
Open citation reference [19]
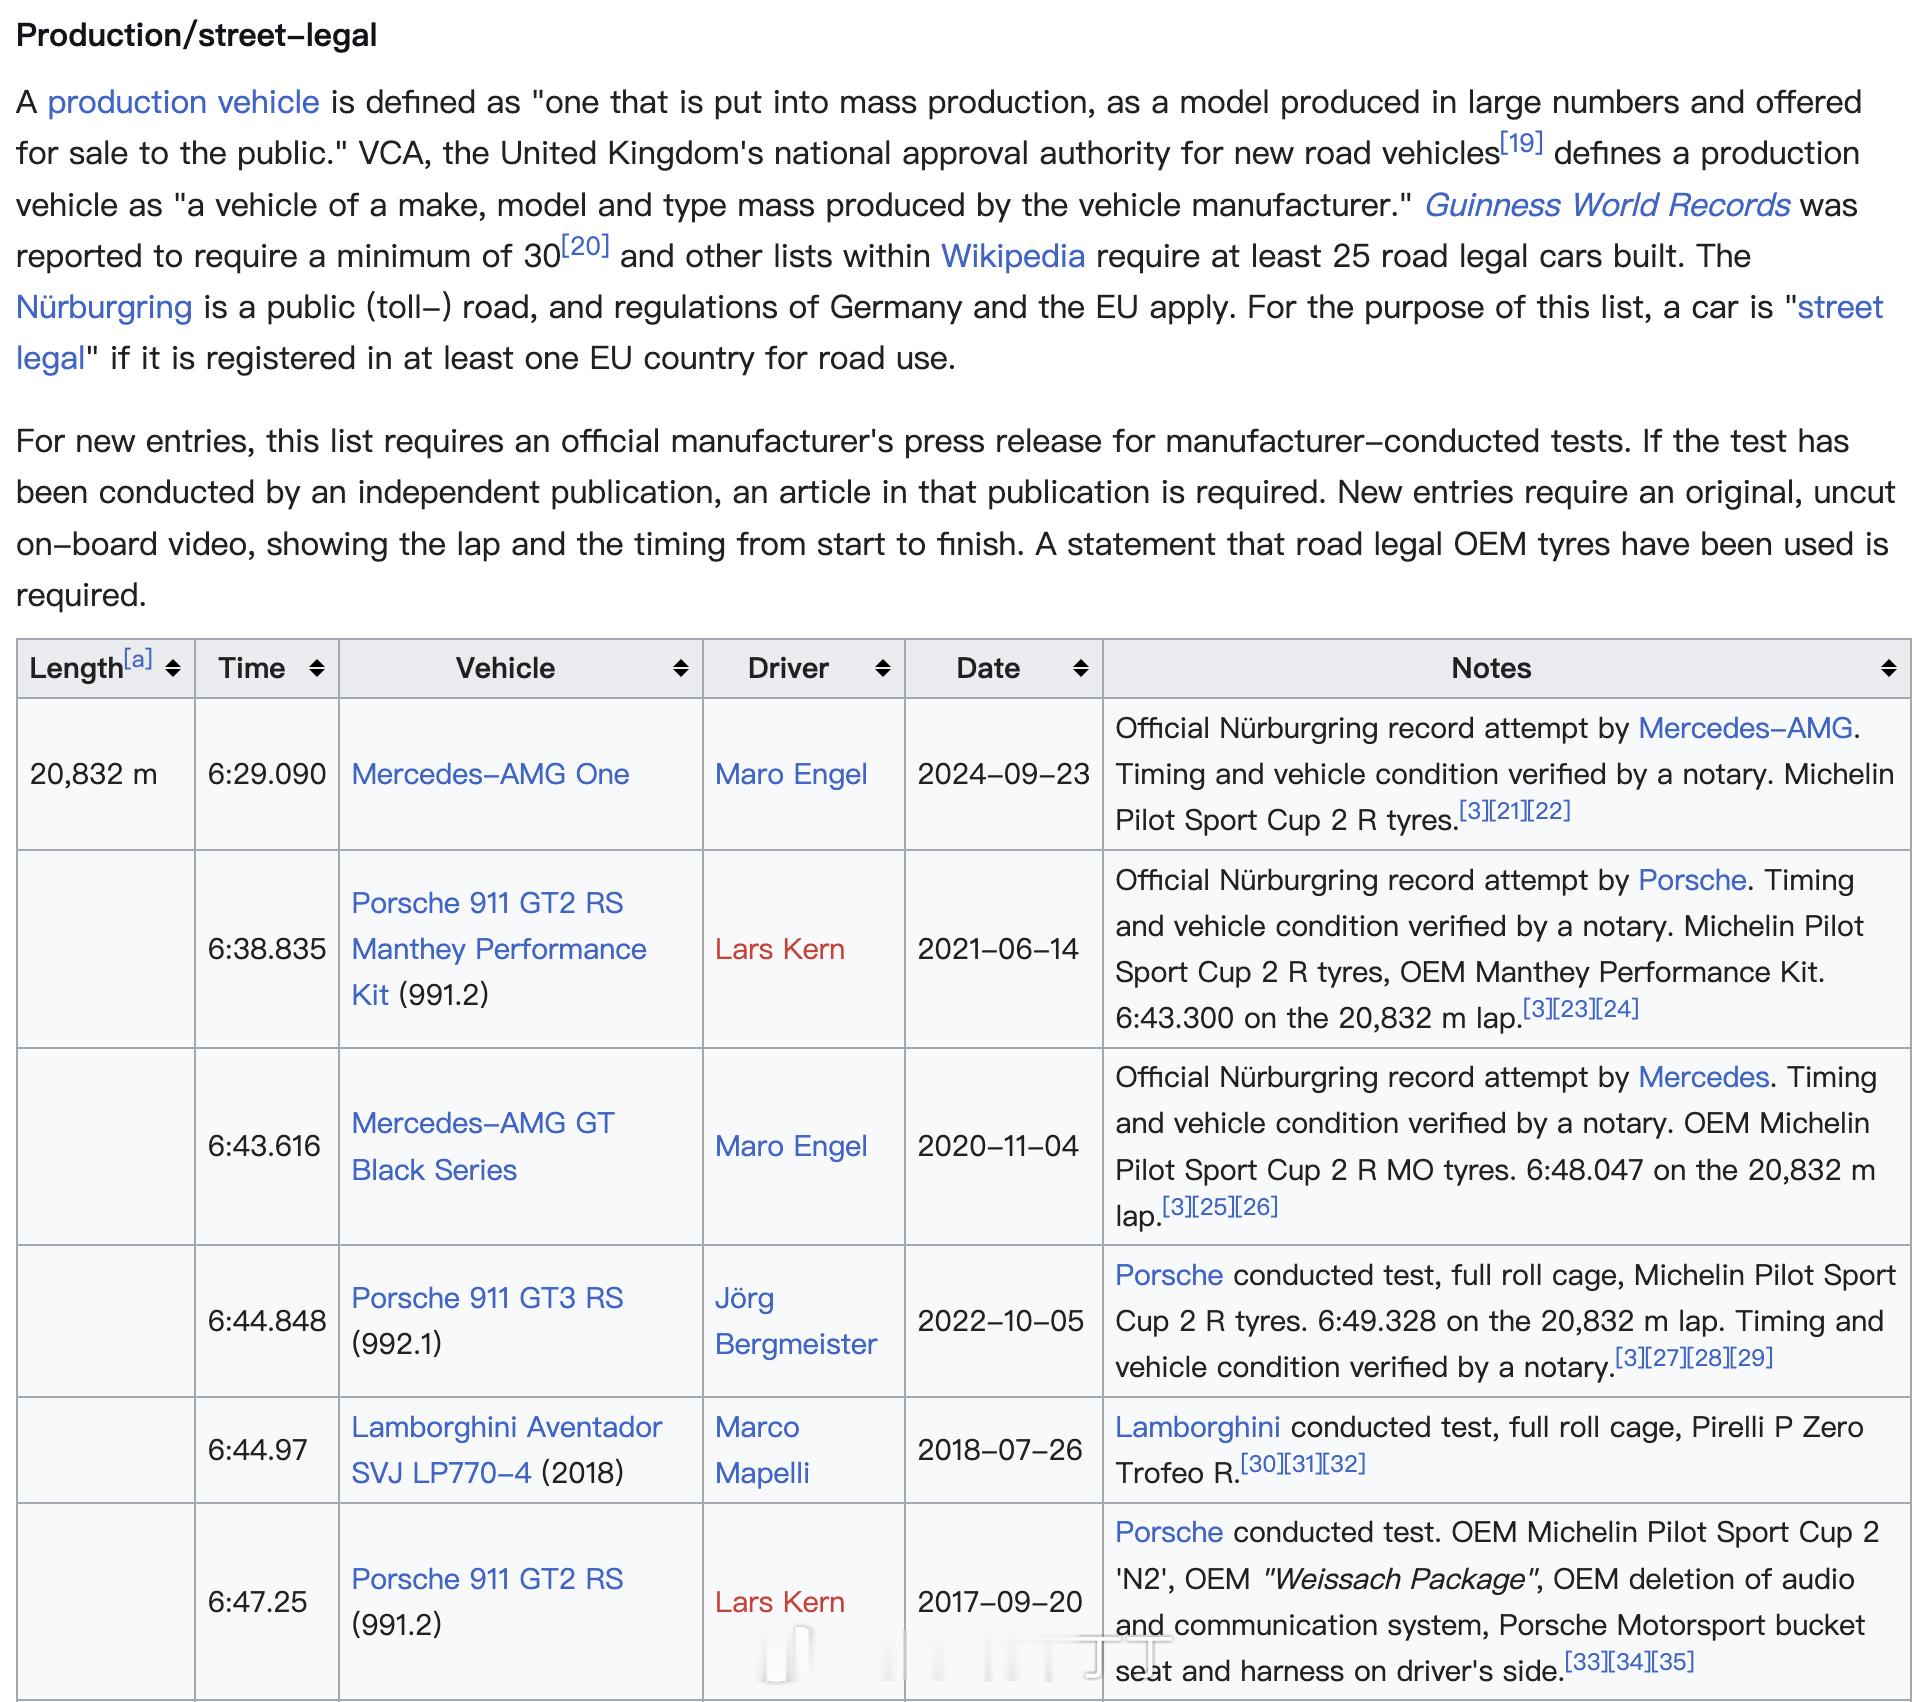1521,143
